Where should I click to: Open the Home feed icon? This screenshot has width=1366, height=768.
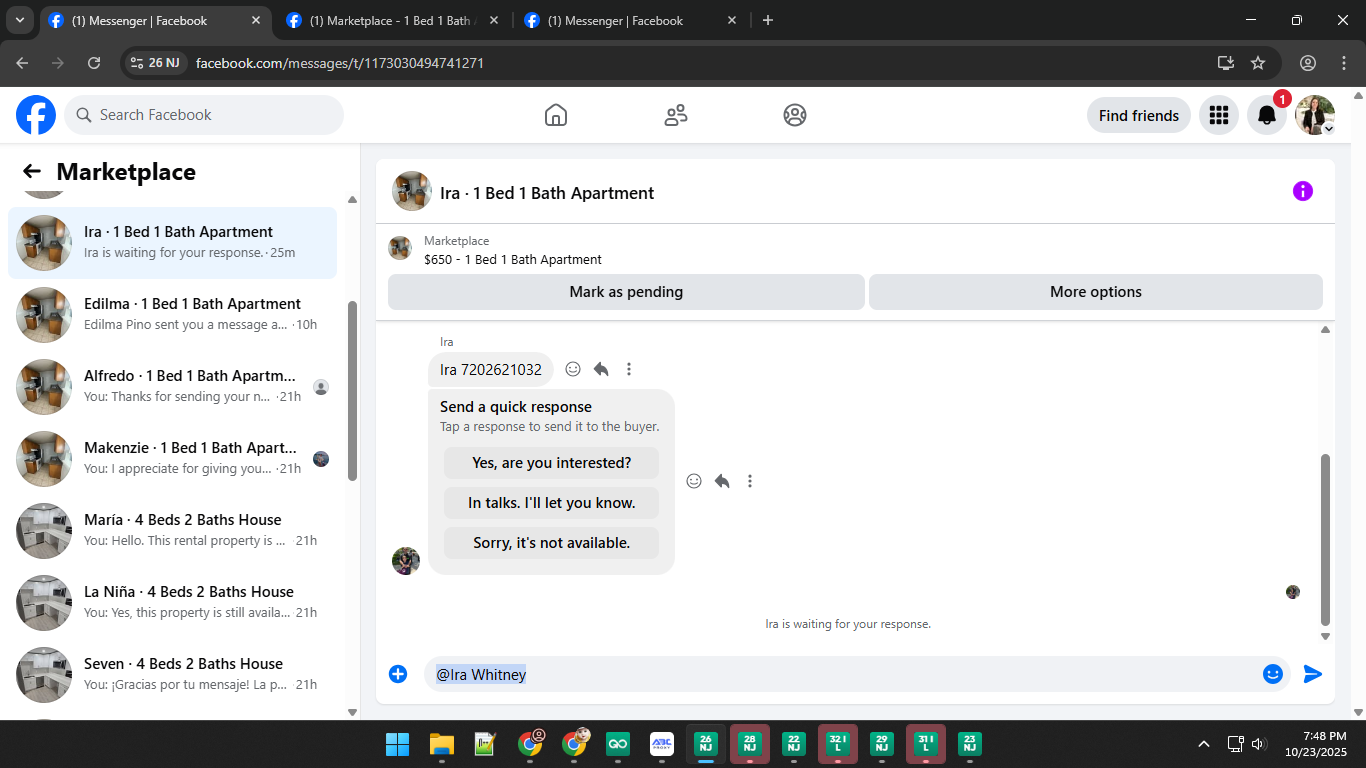click(556, 115)
